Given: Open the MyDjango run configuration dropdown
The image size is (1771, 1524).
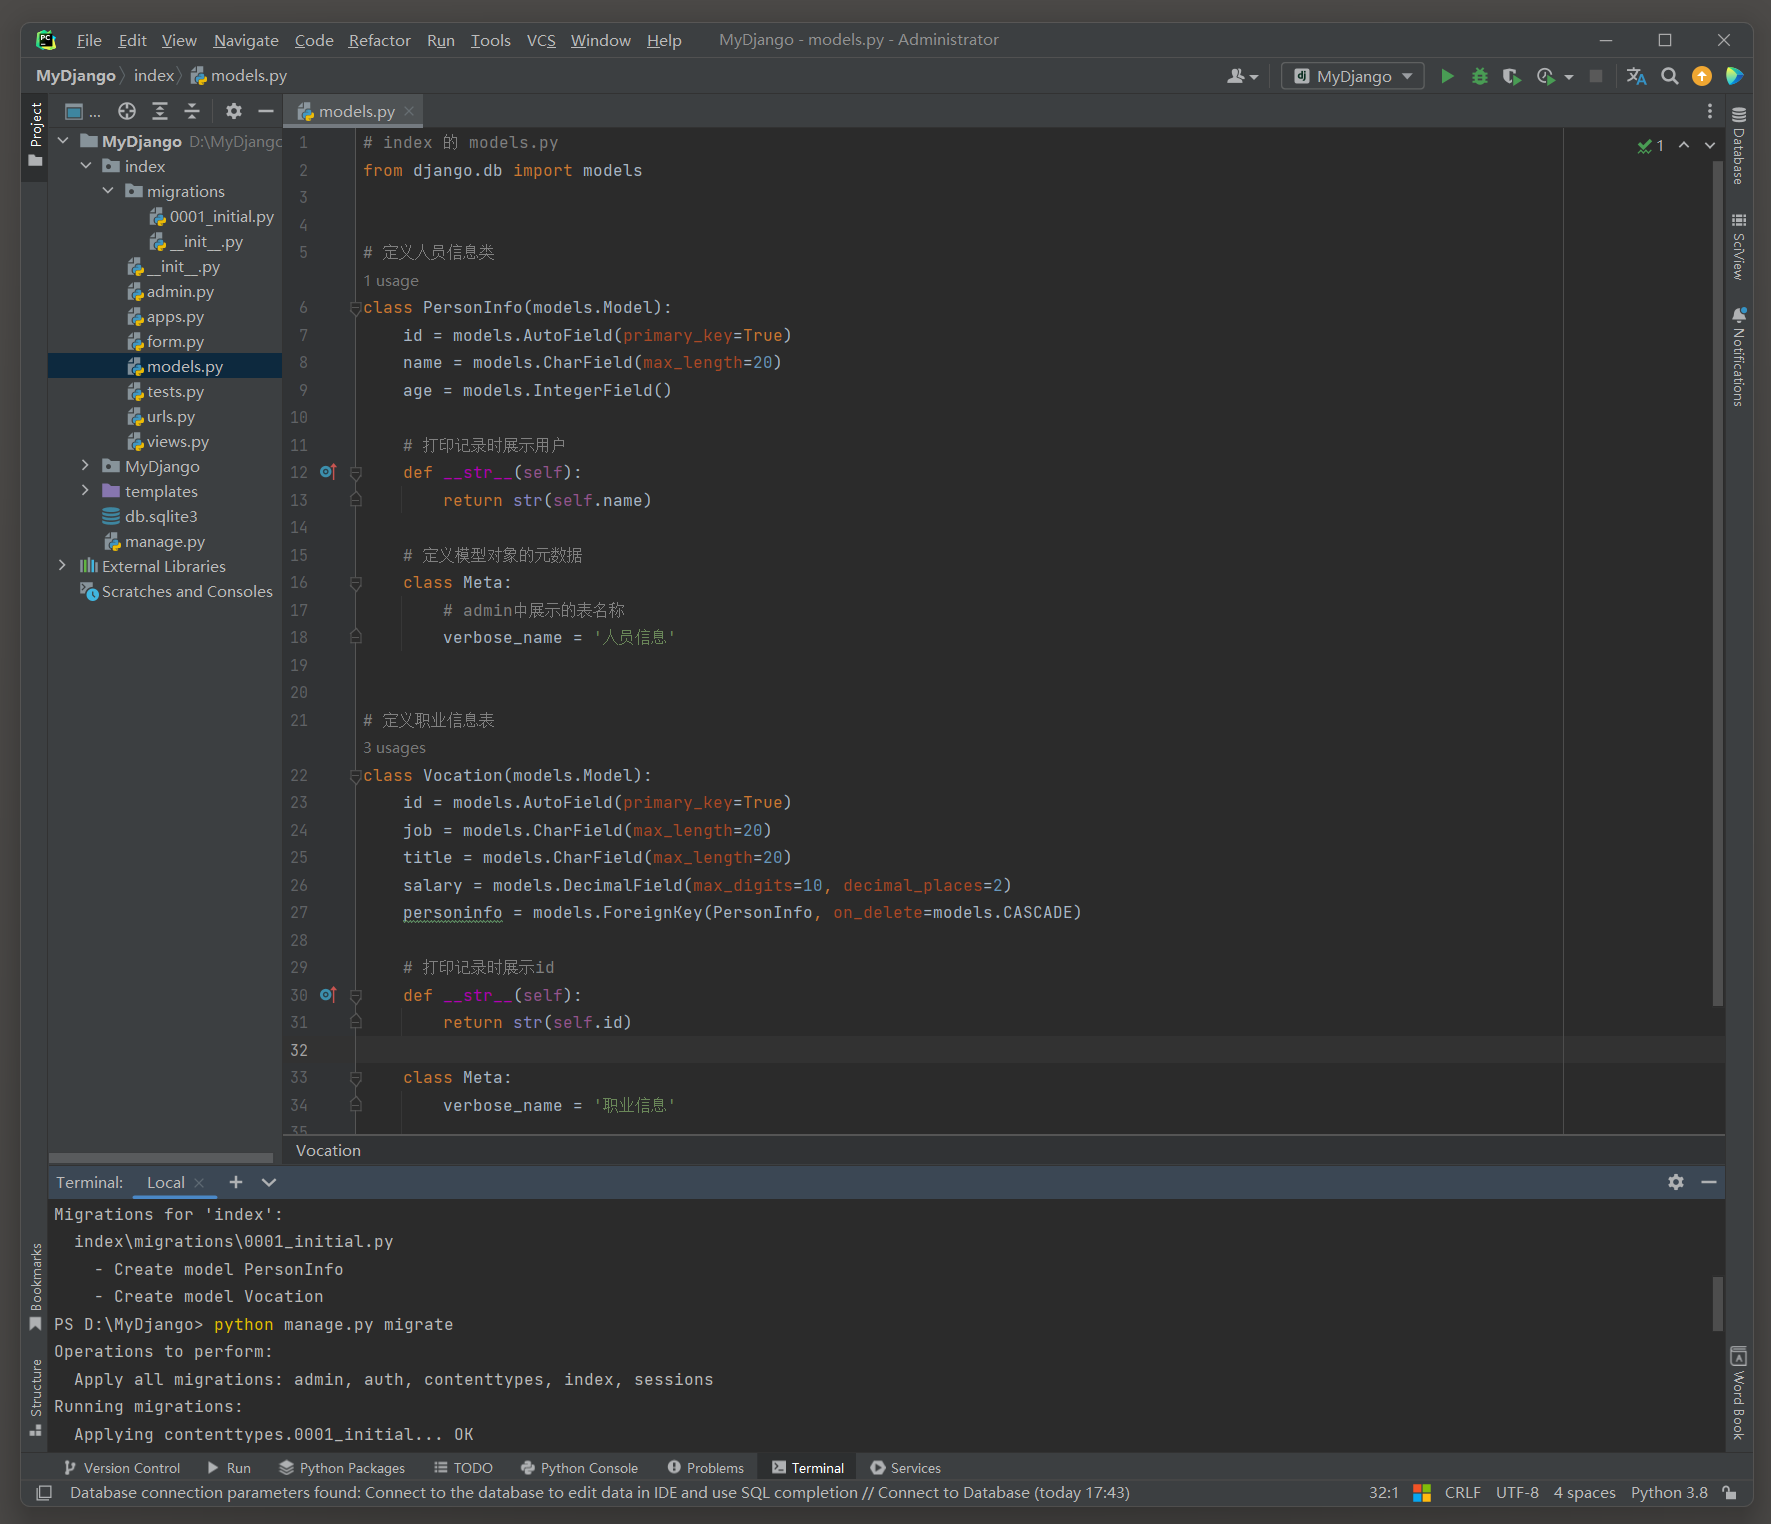Looking at the screenshot, I should (x=1353, y=76).
